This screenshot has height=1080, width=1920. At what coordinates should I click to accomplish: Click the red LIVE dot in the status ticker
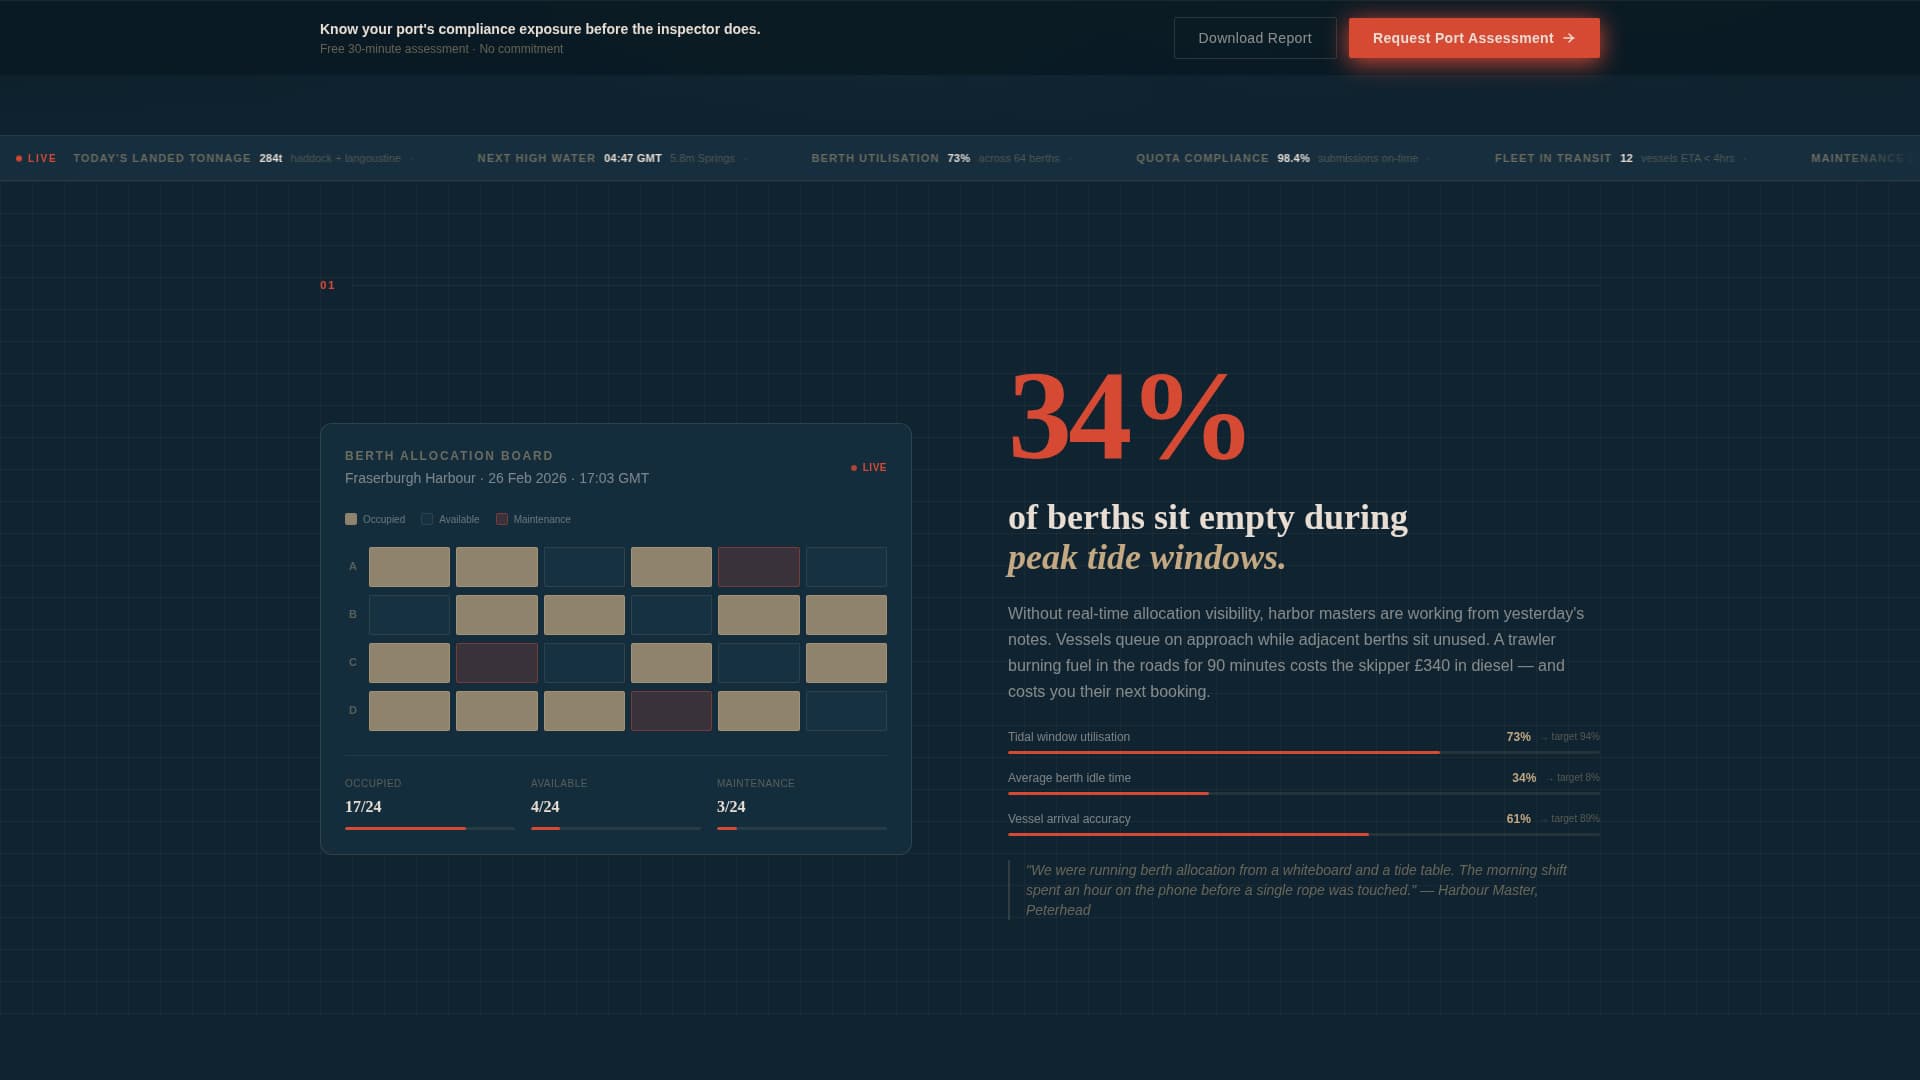20,158
